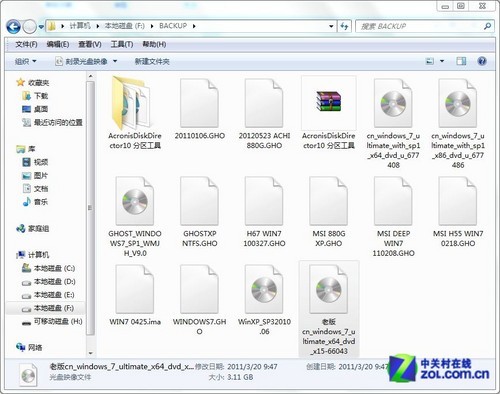This screenshot has width=500, height=394.
Task: Select the 20110106.GHO file icon
Action: point(199,103)
